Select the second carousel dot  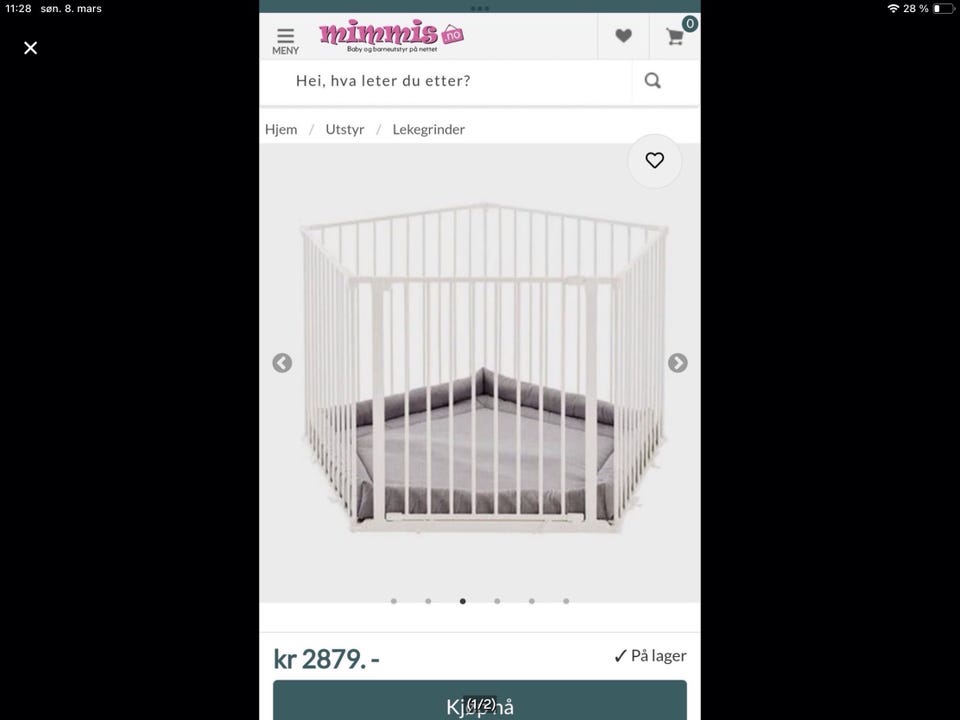[x=428, y=601]
